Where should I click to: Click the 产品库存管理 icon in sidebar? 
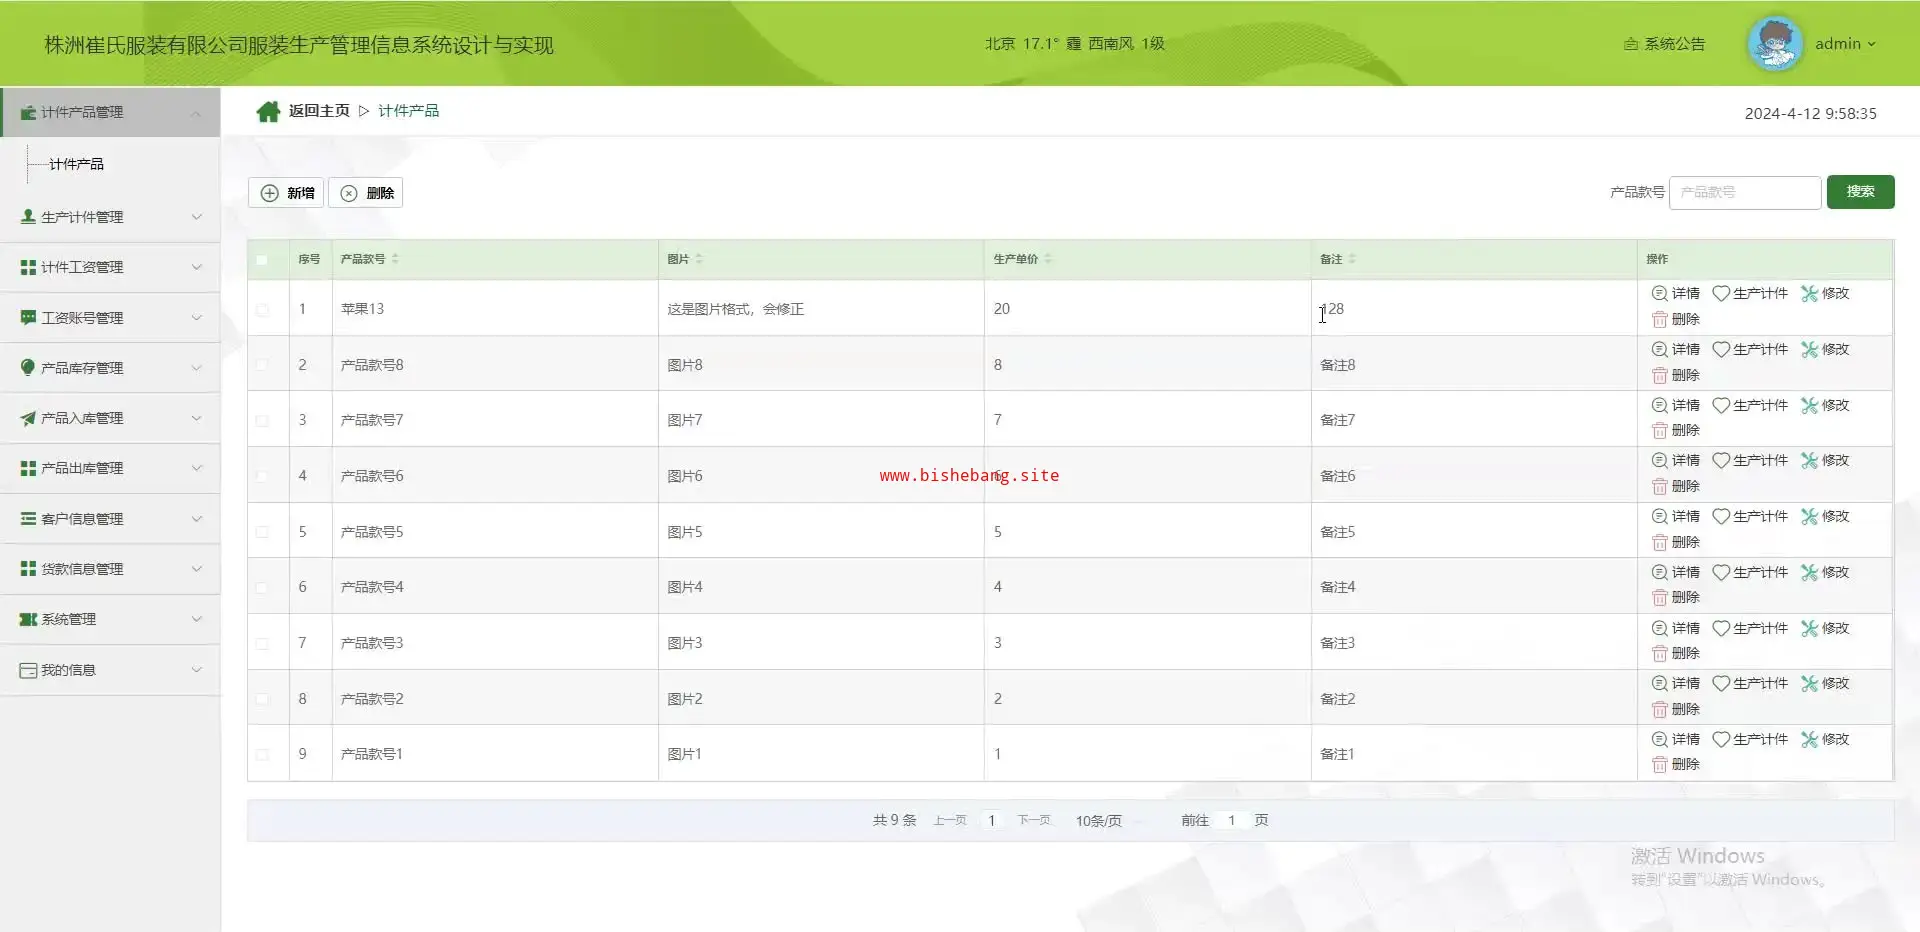[x=28, y=367]
